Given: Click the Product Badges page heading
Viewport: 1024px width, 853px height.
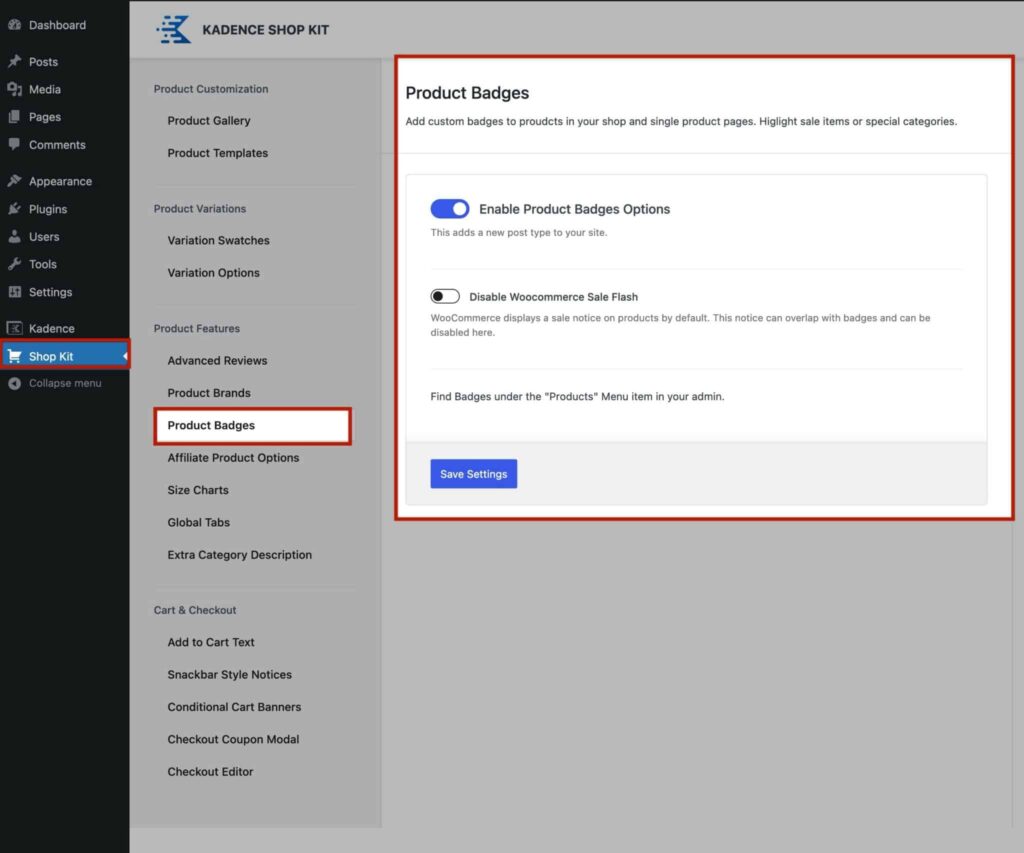Looking at the screenshot, I should coord(467,93).
